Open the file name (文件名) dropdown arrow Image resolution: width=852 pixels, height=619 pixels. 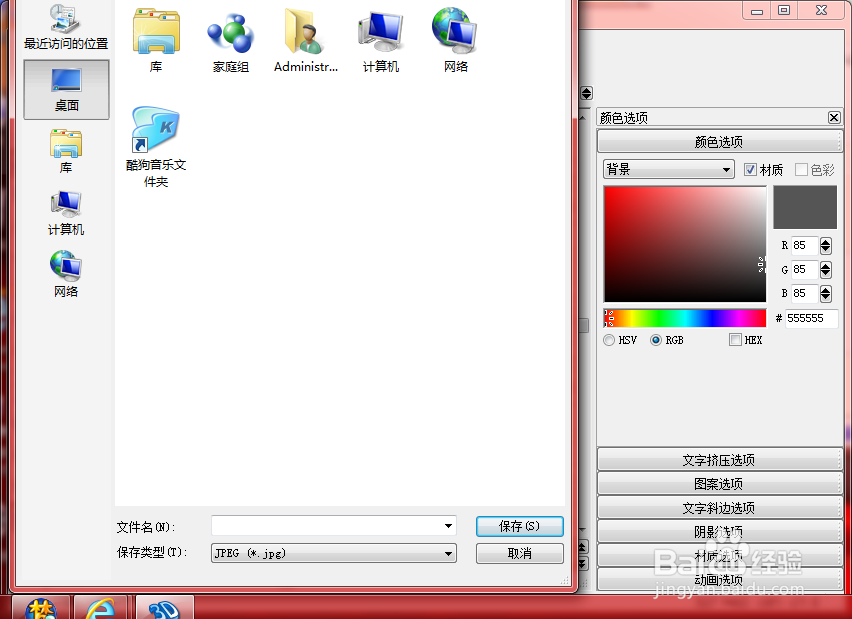pyautogui.click(x=448, y=526)
